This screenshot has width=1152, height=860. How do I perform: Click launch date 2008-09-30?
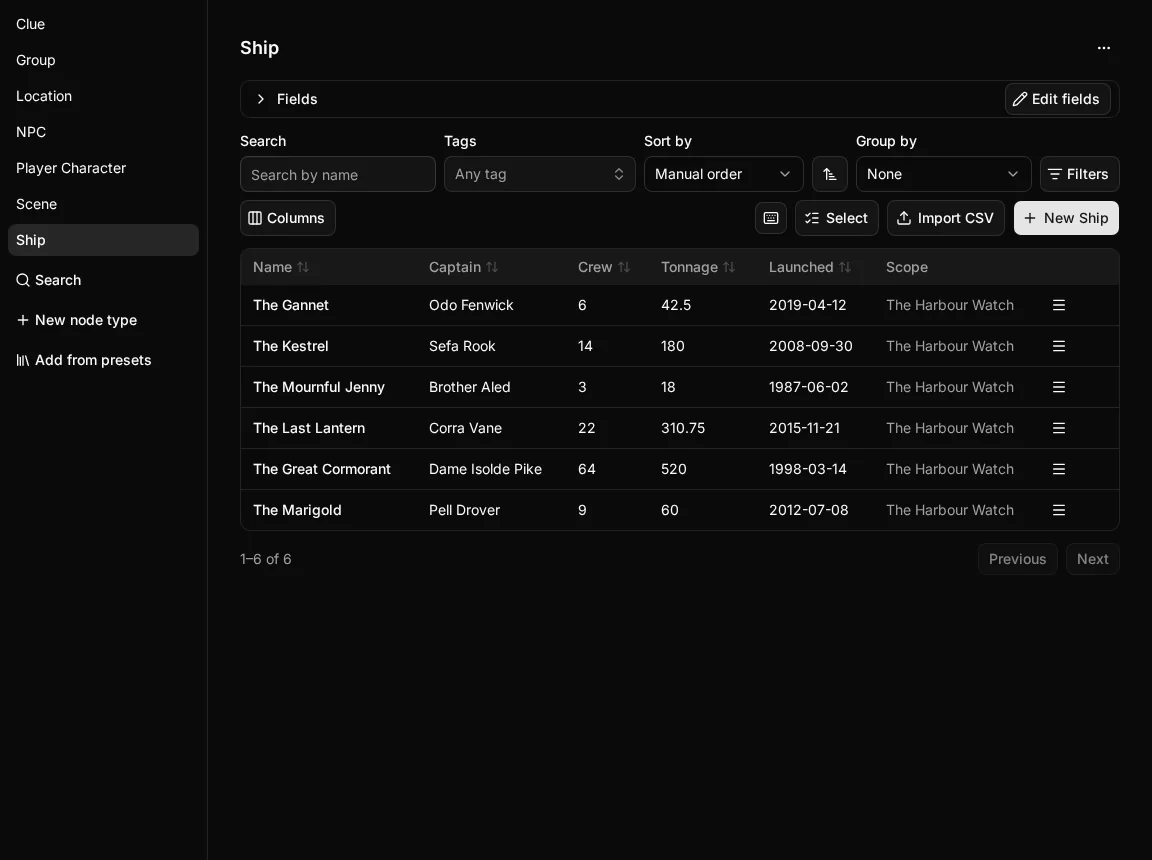coord(810,346)
